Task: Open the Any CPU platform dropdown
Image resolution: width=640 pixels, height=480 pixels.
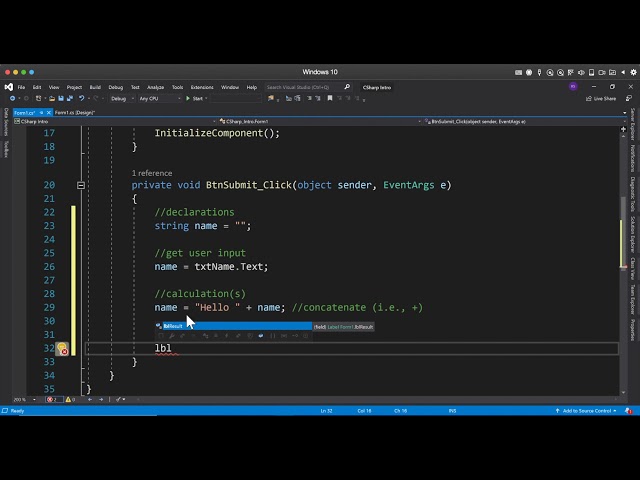Action: [x=159, y=98]
